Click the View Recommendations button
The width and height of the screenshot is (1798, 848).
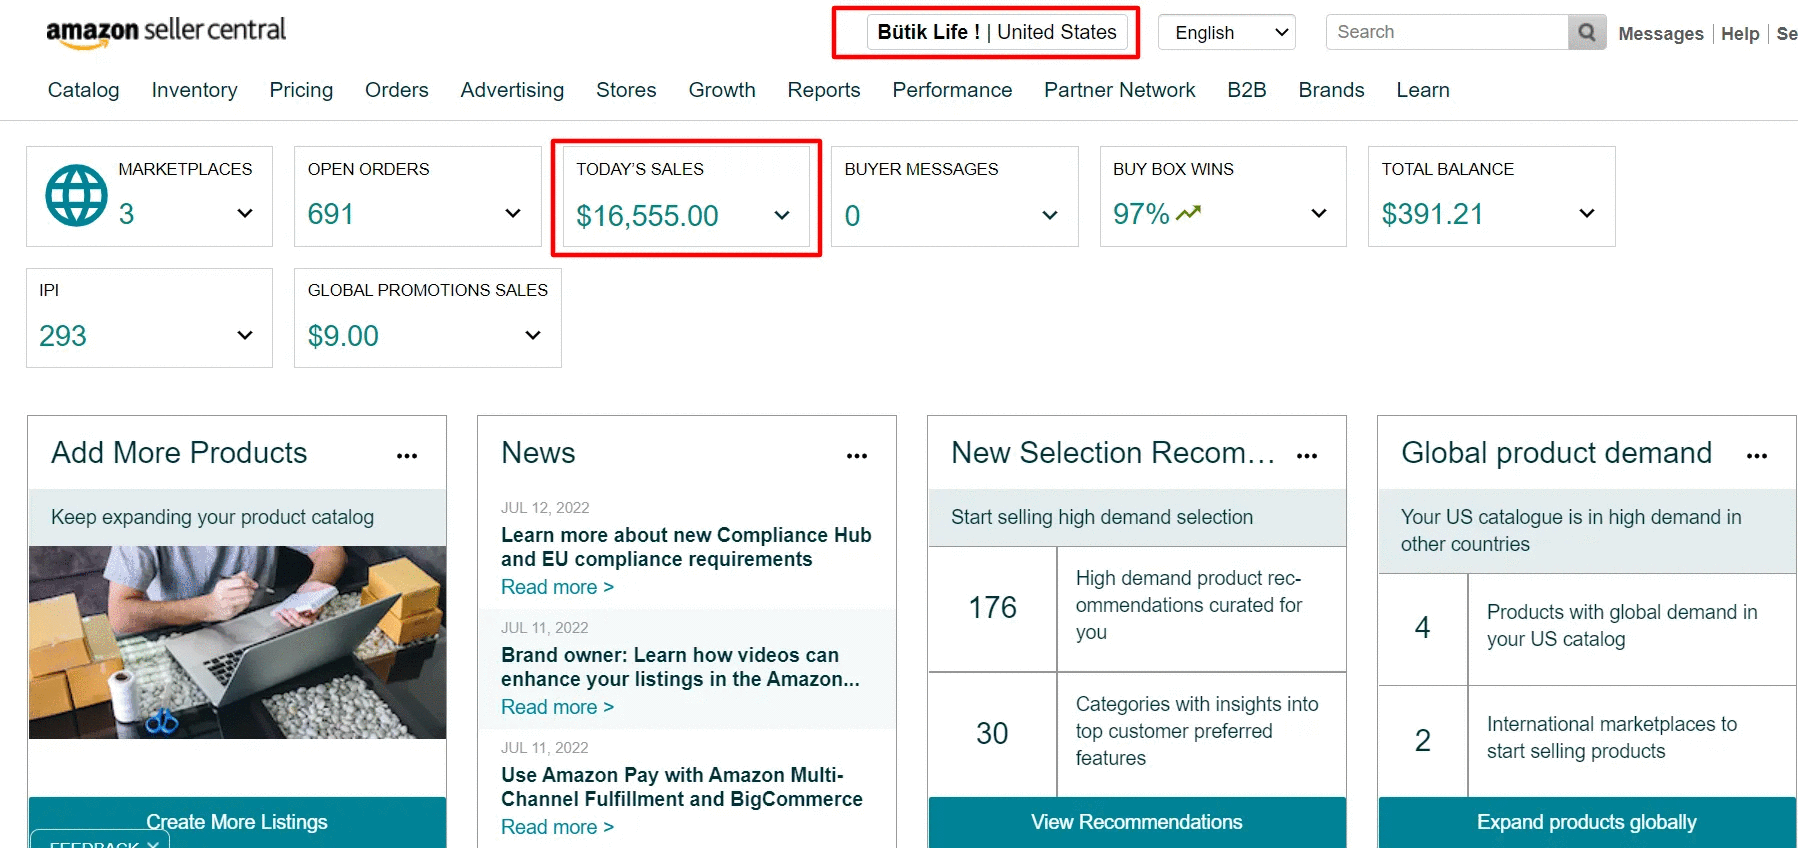(1136, 822)
